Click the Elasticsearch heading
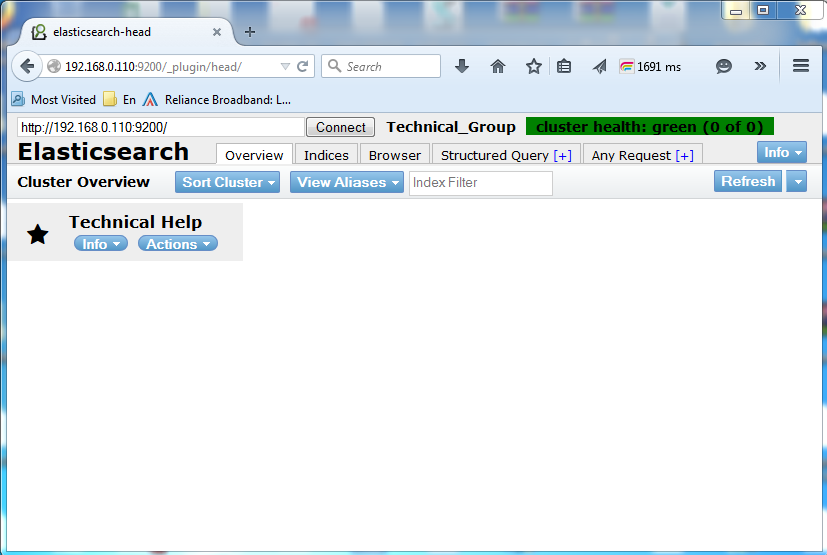 (x=103, y=152)
